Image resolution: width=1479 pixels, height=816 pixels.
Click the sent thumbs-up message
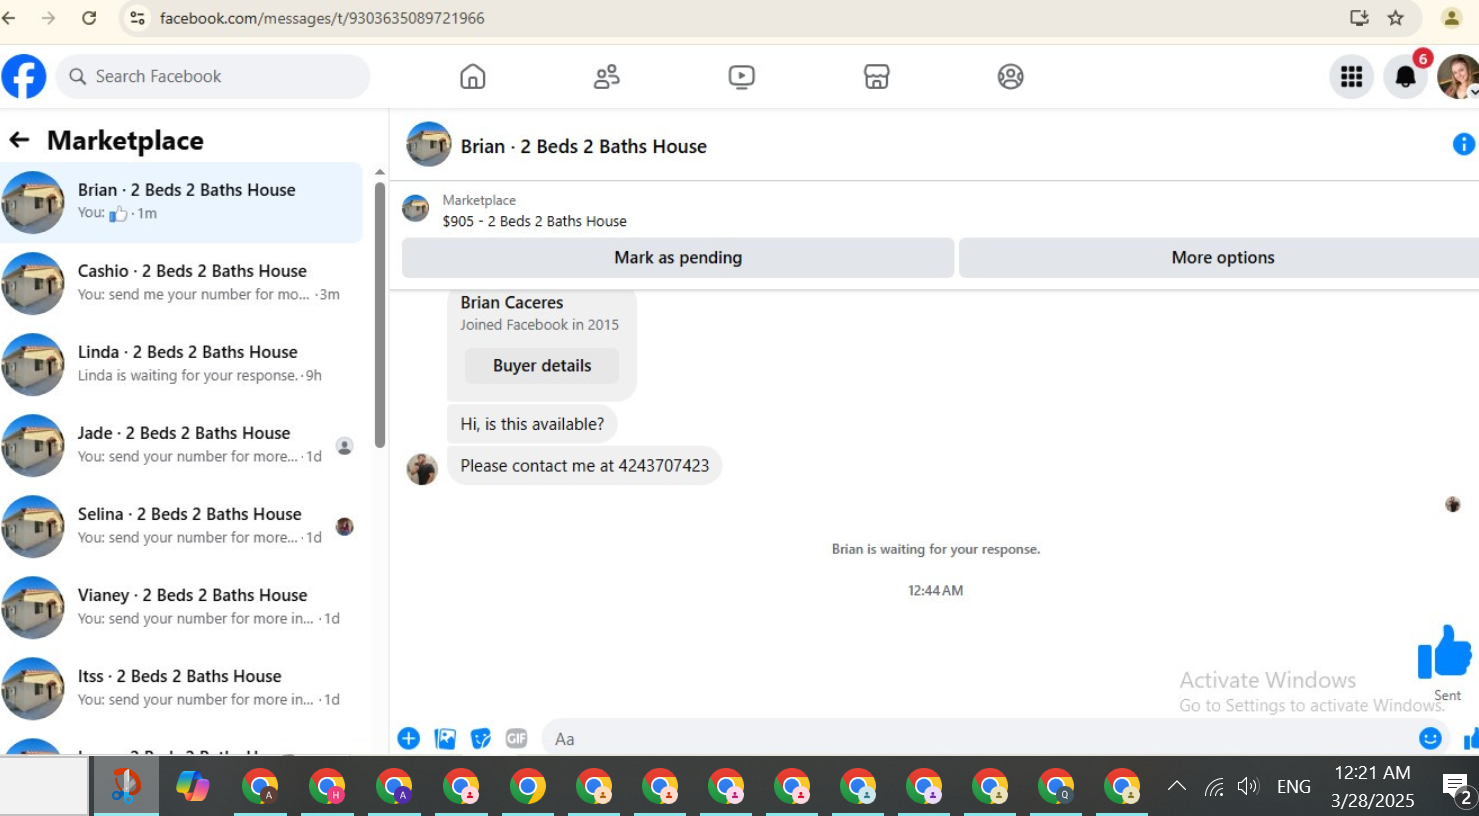pos(1444,652)
